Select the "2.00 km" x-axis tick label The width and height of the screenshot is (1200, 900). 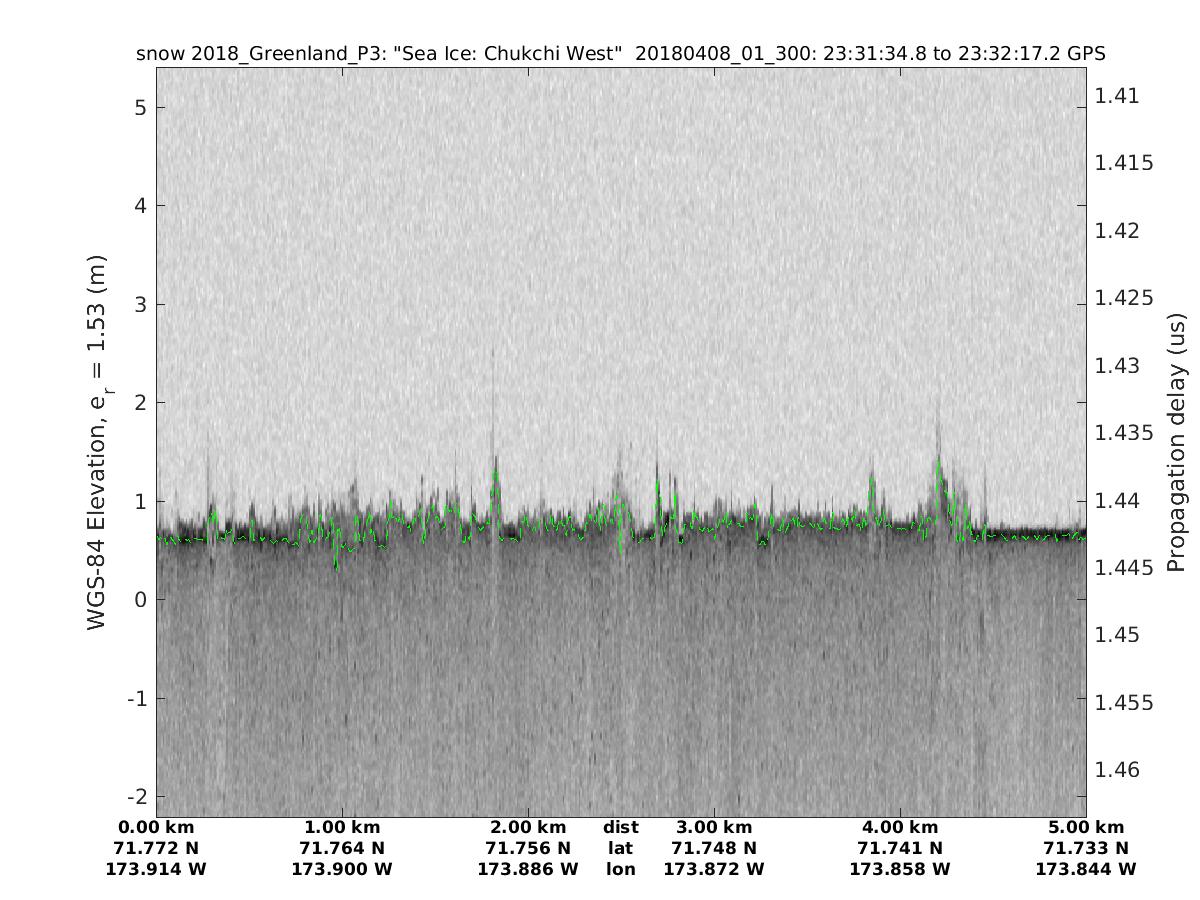(x=528, y=827)
